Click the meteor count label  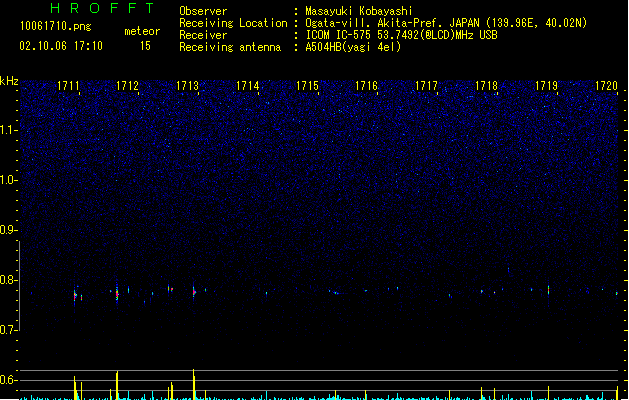(142, 31)
